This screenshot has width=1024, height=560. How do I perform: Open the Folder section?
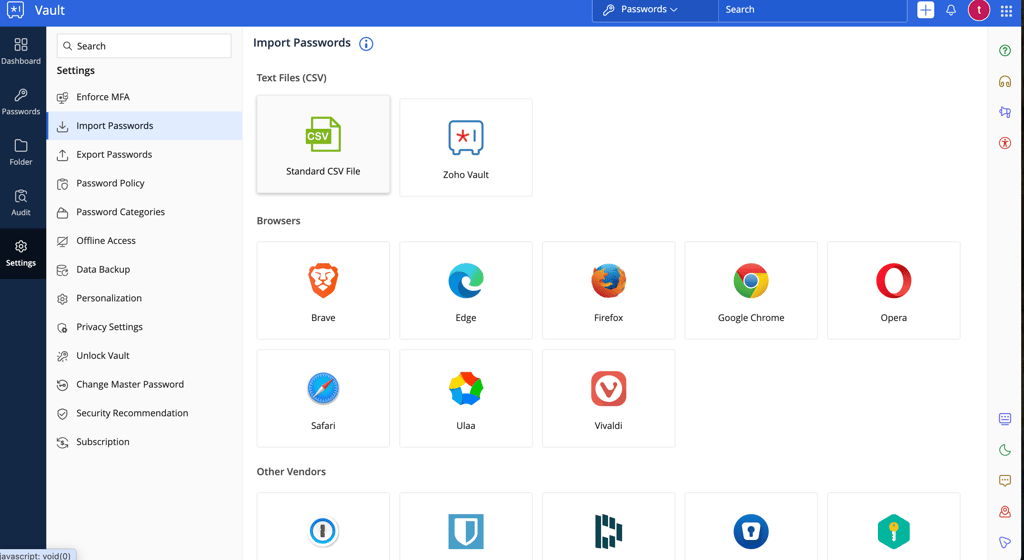coord(21,152)
